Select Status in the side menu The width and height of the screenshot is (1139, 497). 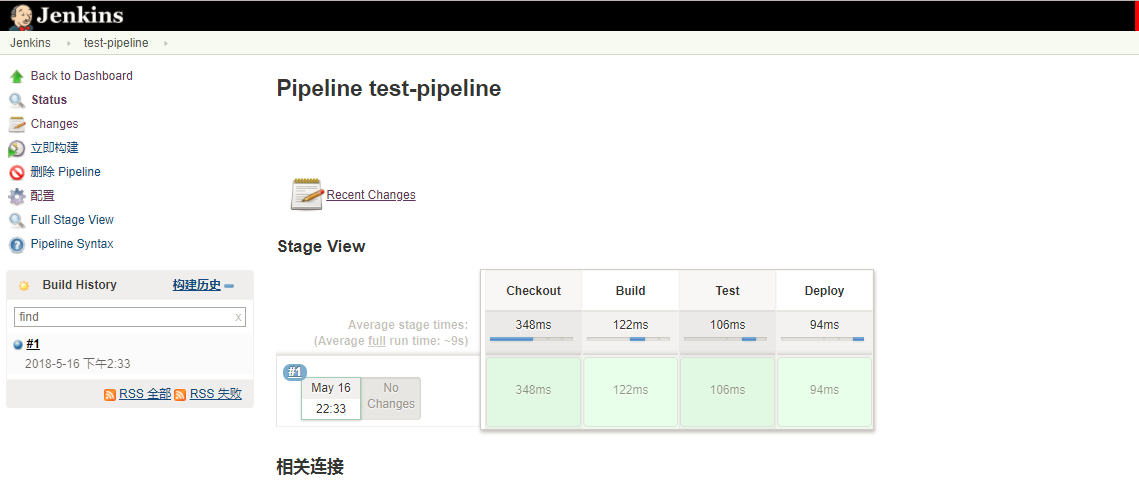coord(49,100)
